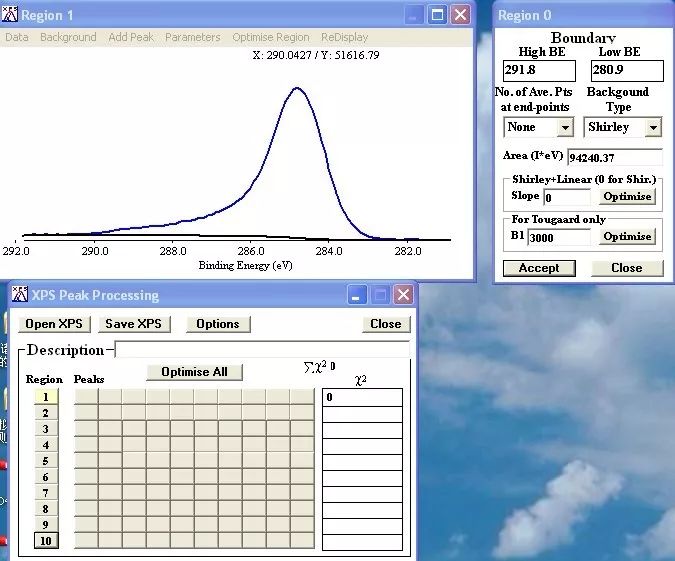Click first peak cell in Region 1 row
Viewport: 675px width, 561px height.
point(86,397)
